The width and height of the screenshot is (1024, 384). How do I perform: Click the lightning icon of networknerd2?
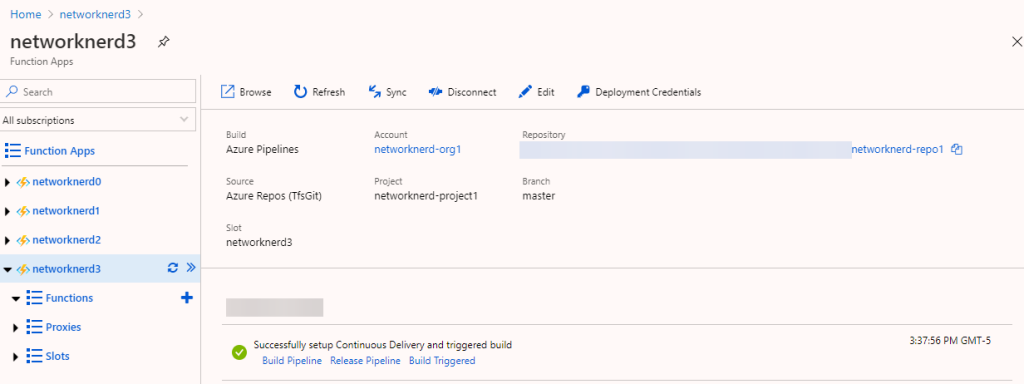23,240
